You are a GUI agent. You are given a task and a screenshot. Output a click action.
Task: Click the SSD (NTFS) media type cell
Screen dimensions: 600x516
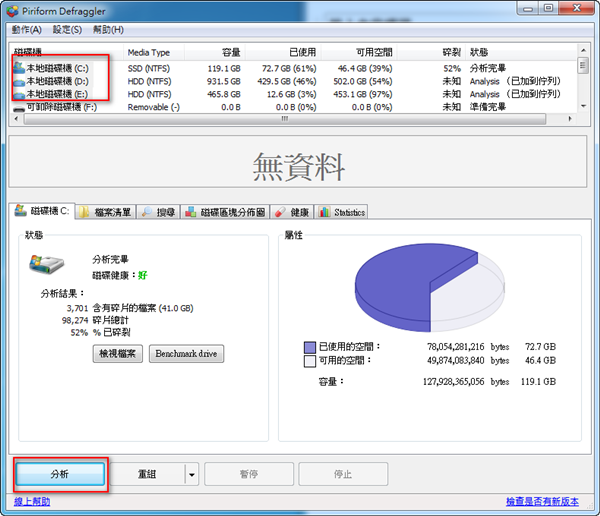pyautogui.click(x=149, y=69)
